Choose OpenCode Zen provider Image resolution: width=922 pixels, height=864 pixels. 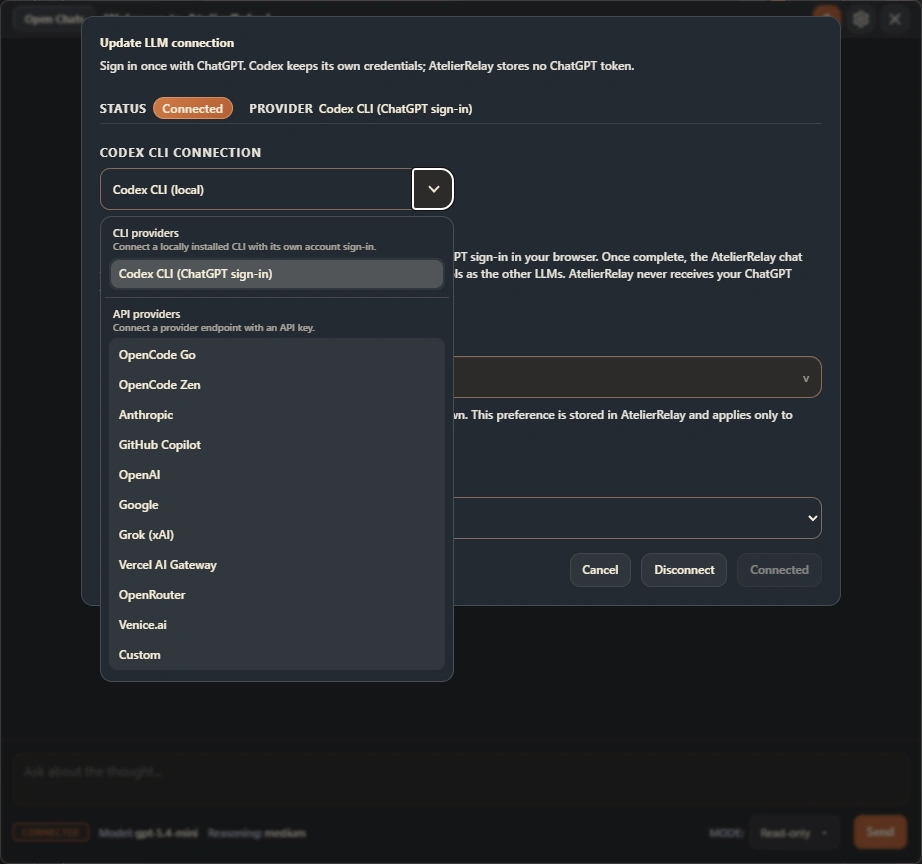(x=276, y=385)
